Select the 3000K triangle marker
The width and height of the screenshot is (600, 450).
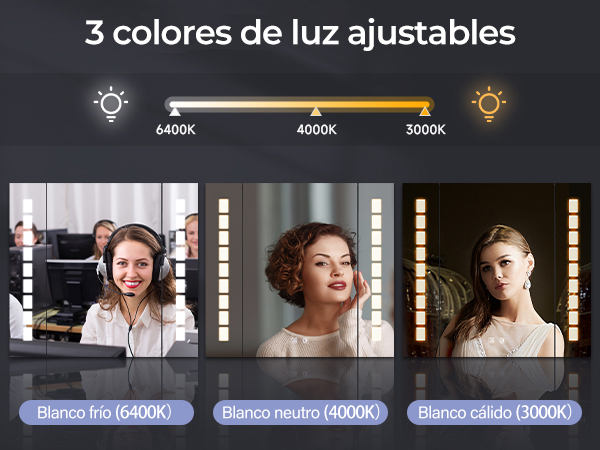click(x=425, y=111)
